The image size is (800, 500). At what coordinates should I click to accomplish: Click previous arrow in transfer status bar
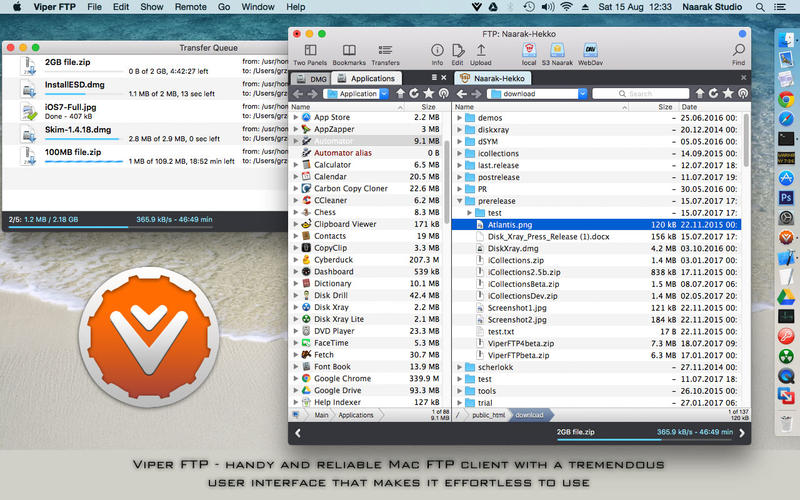[298, 433]
